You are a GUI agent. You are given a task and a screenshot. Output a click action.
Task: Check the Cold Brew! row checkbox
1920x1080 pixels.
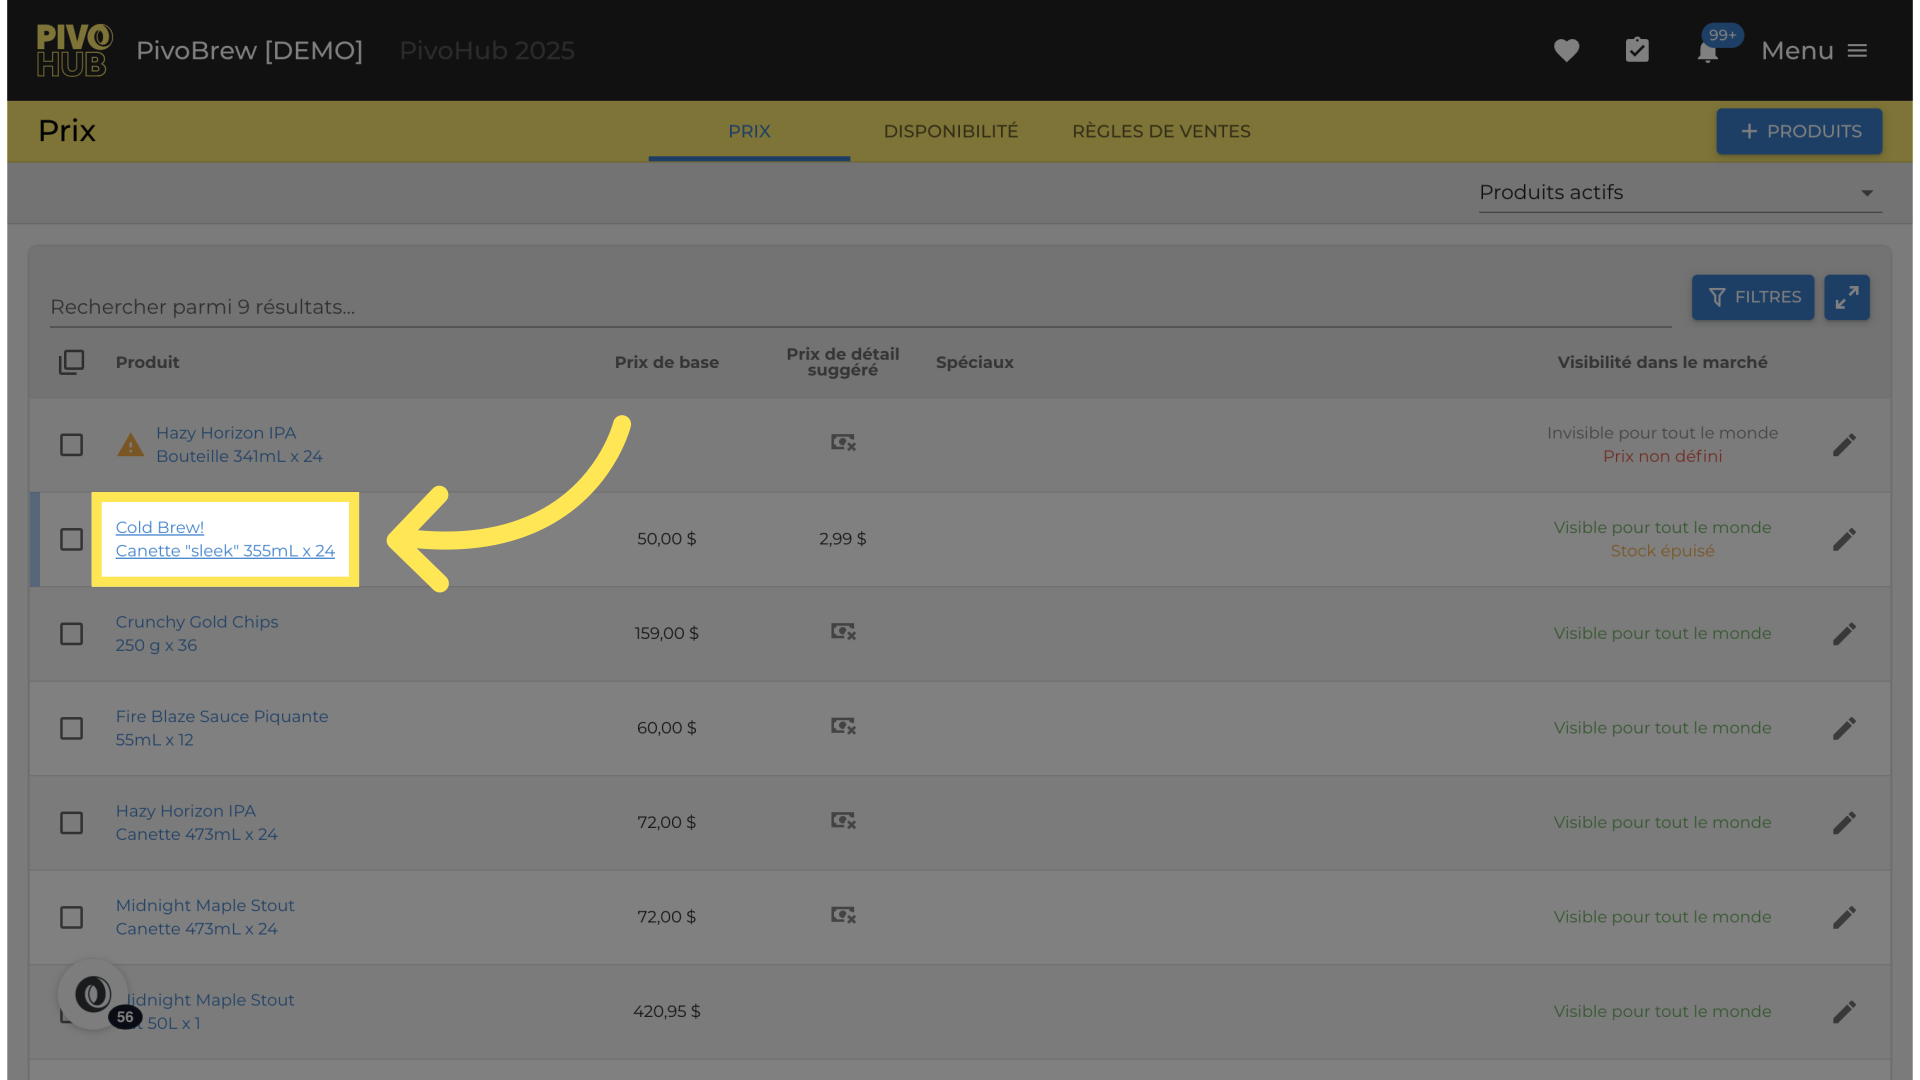tap(71, 539)
